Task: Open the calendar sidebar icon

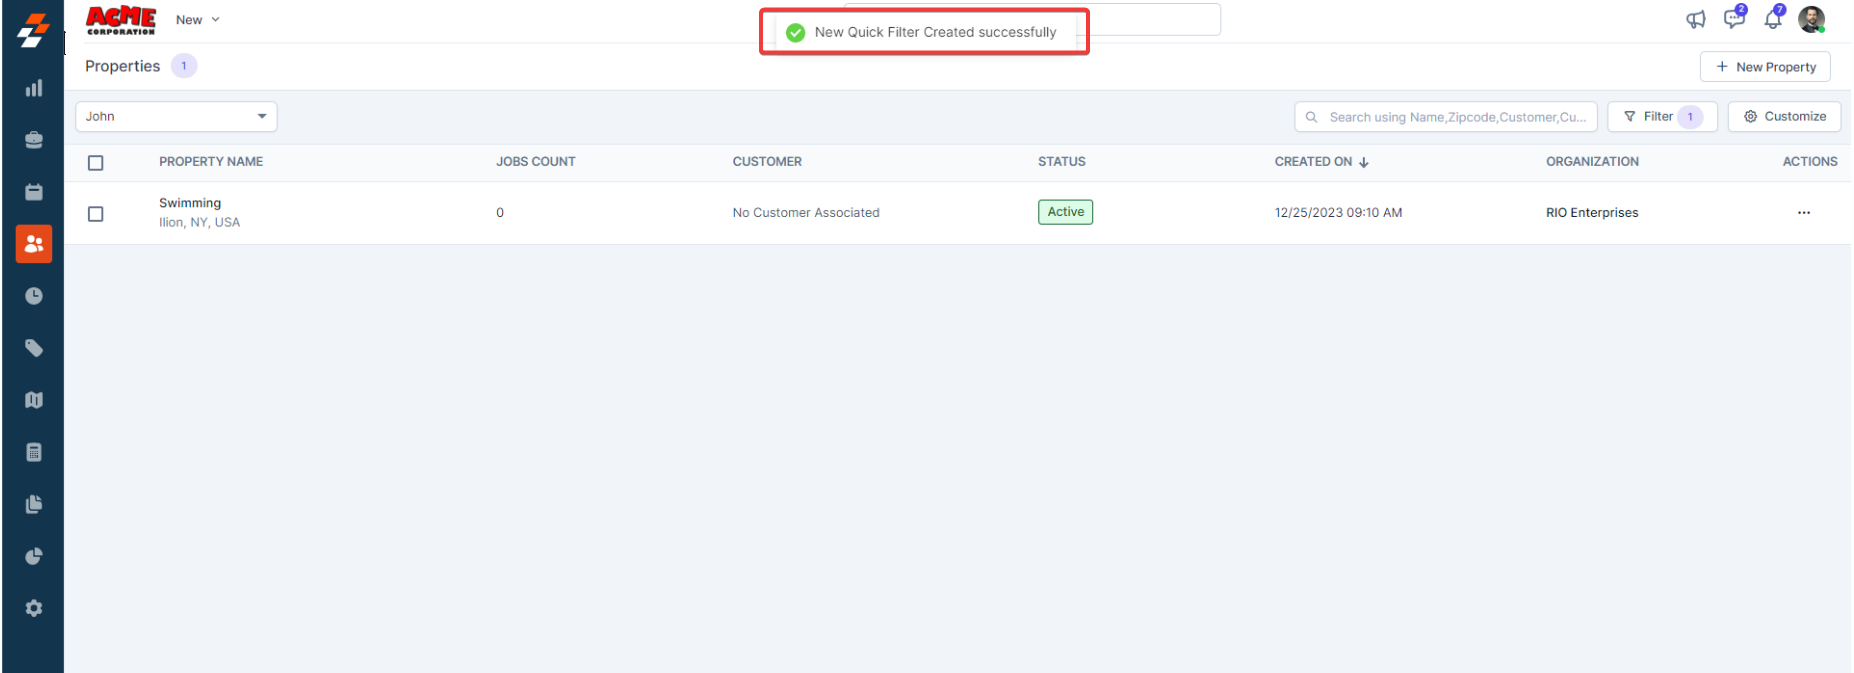Action: (34, 192)
